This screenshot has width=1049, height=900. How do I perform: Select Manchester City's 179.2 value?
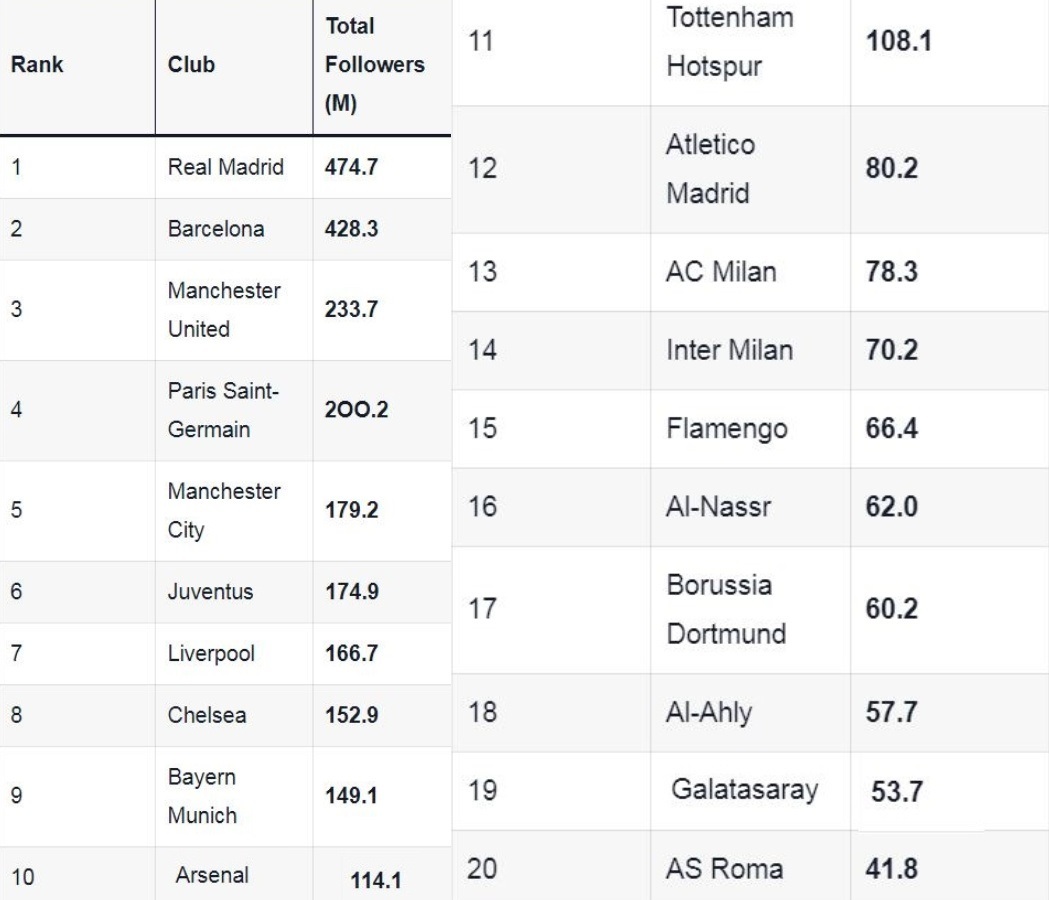pyautogui.click(x=351, y=510)
